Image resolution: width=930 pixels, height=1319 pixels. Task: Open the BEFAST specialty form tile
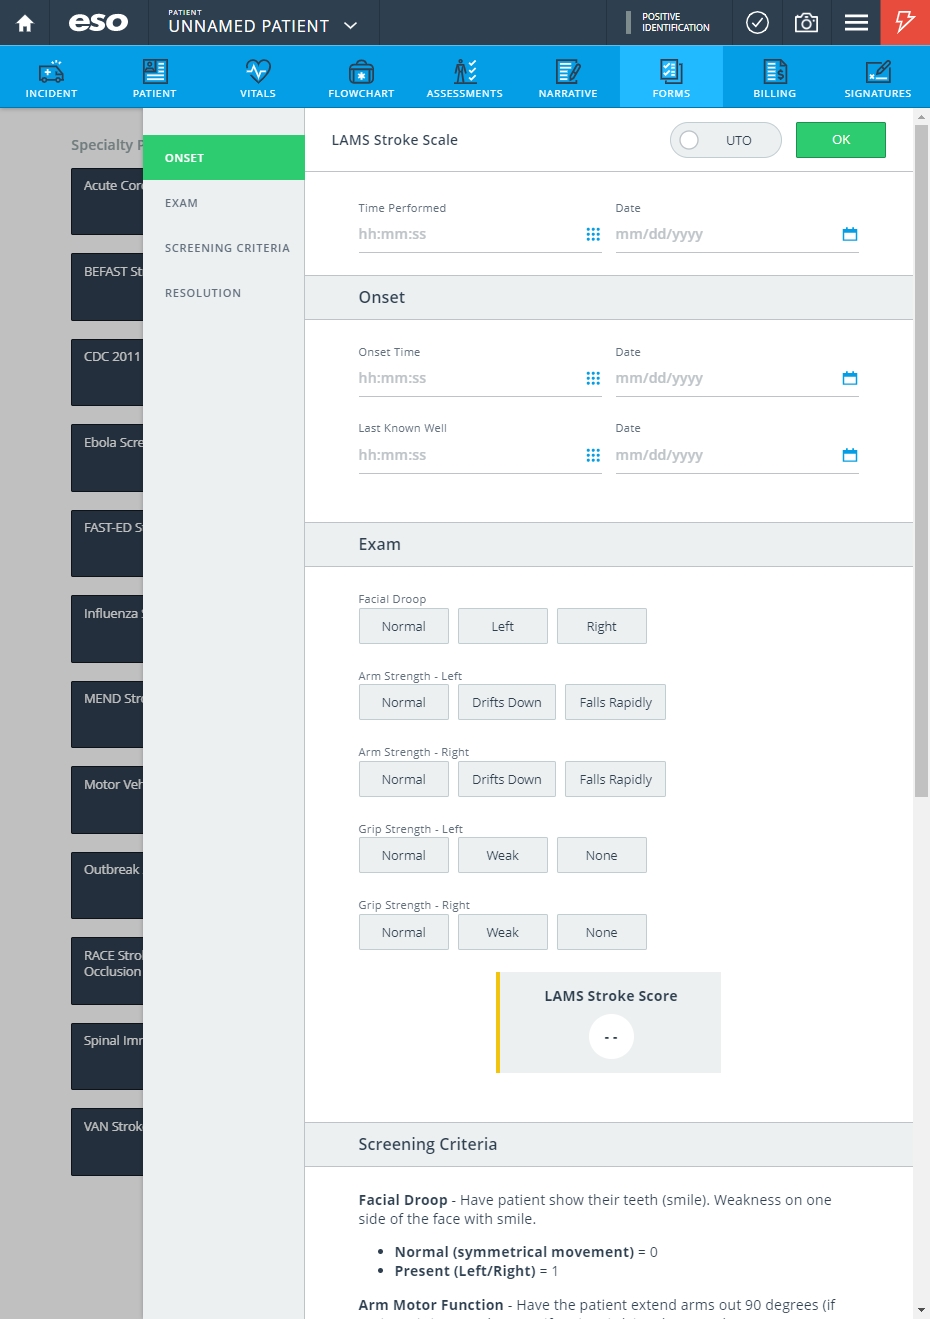click(x=107, y=287)
